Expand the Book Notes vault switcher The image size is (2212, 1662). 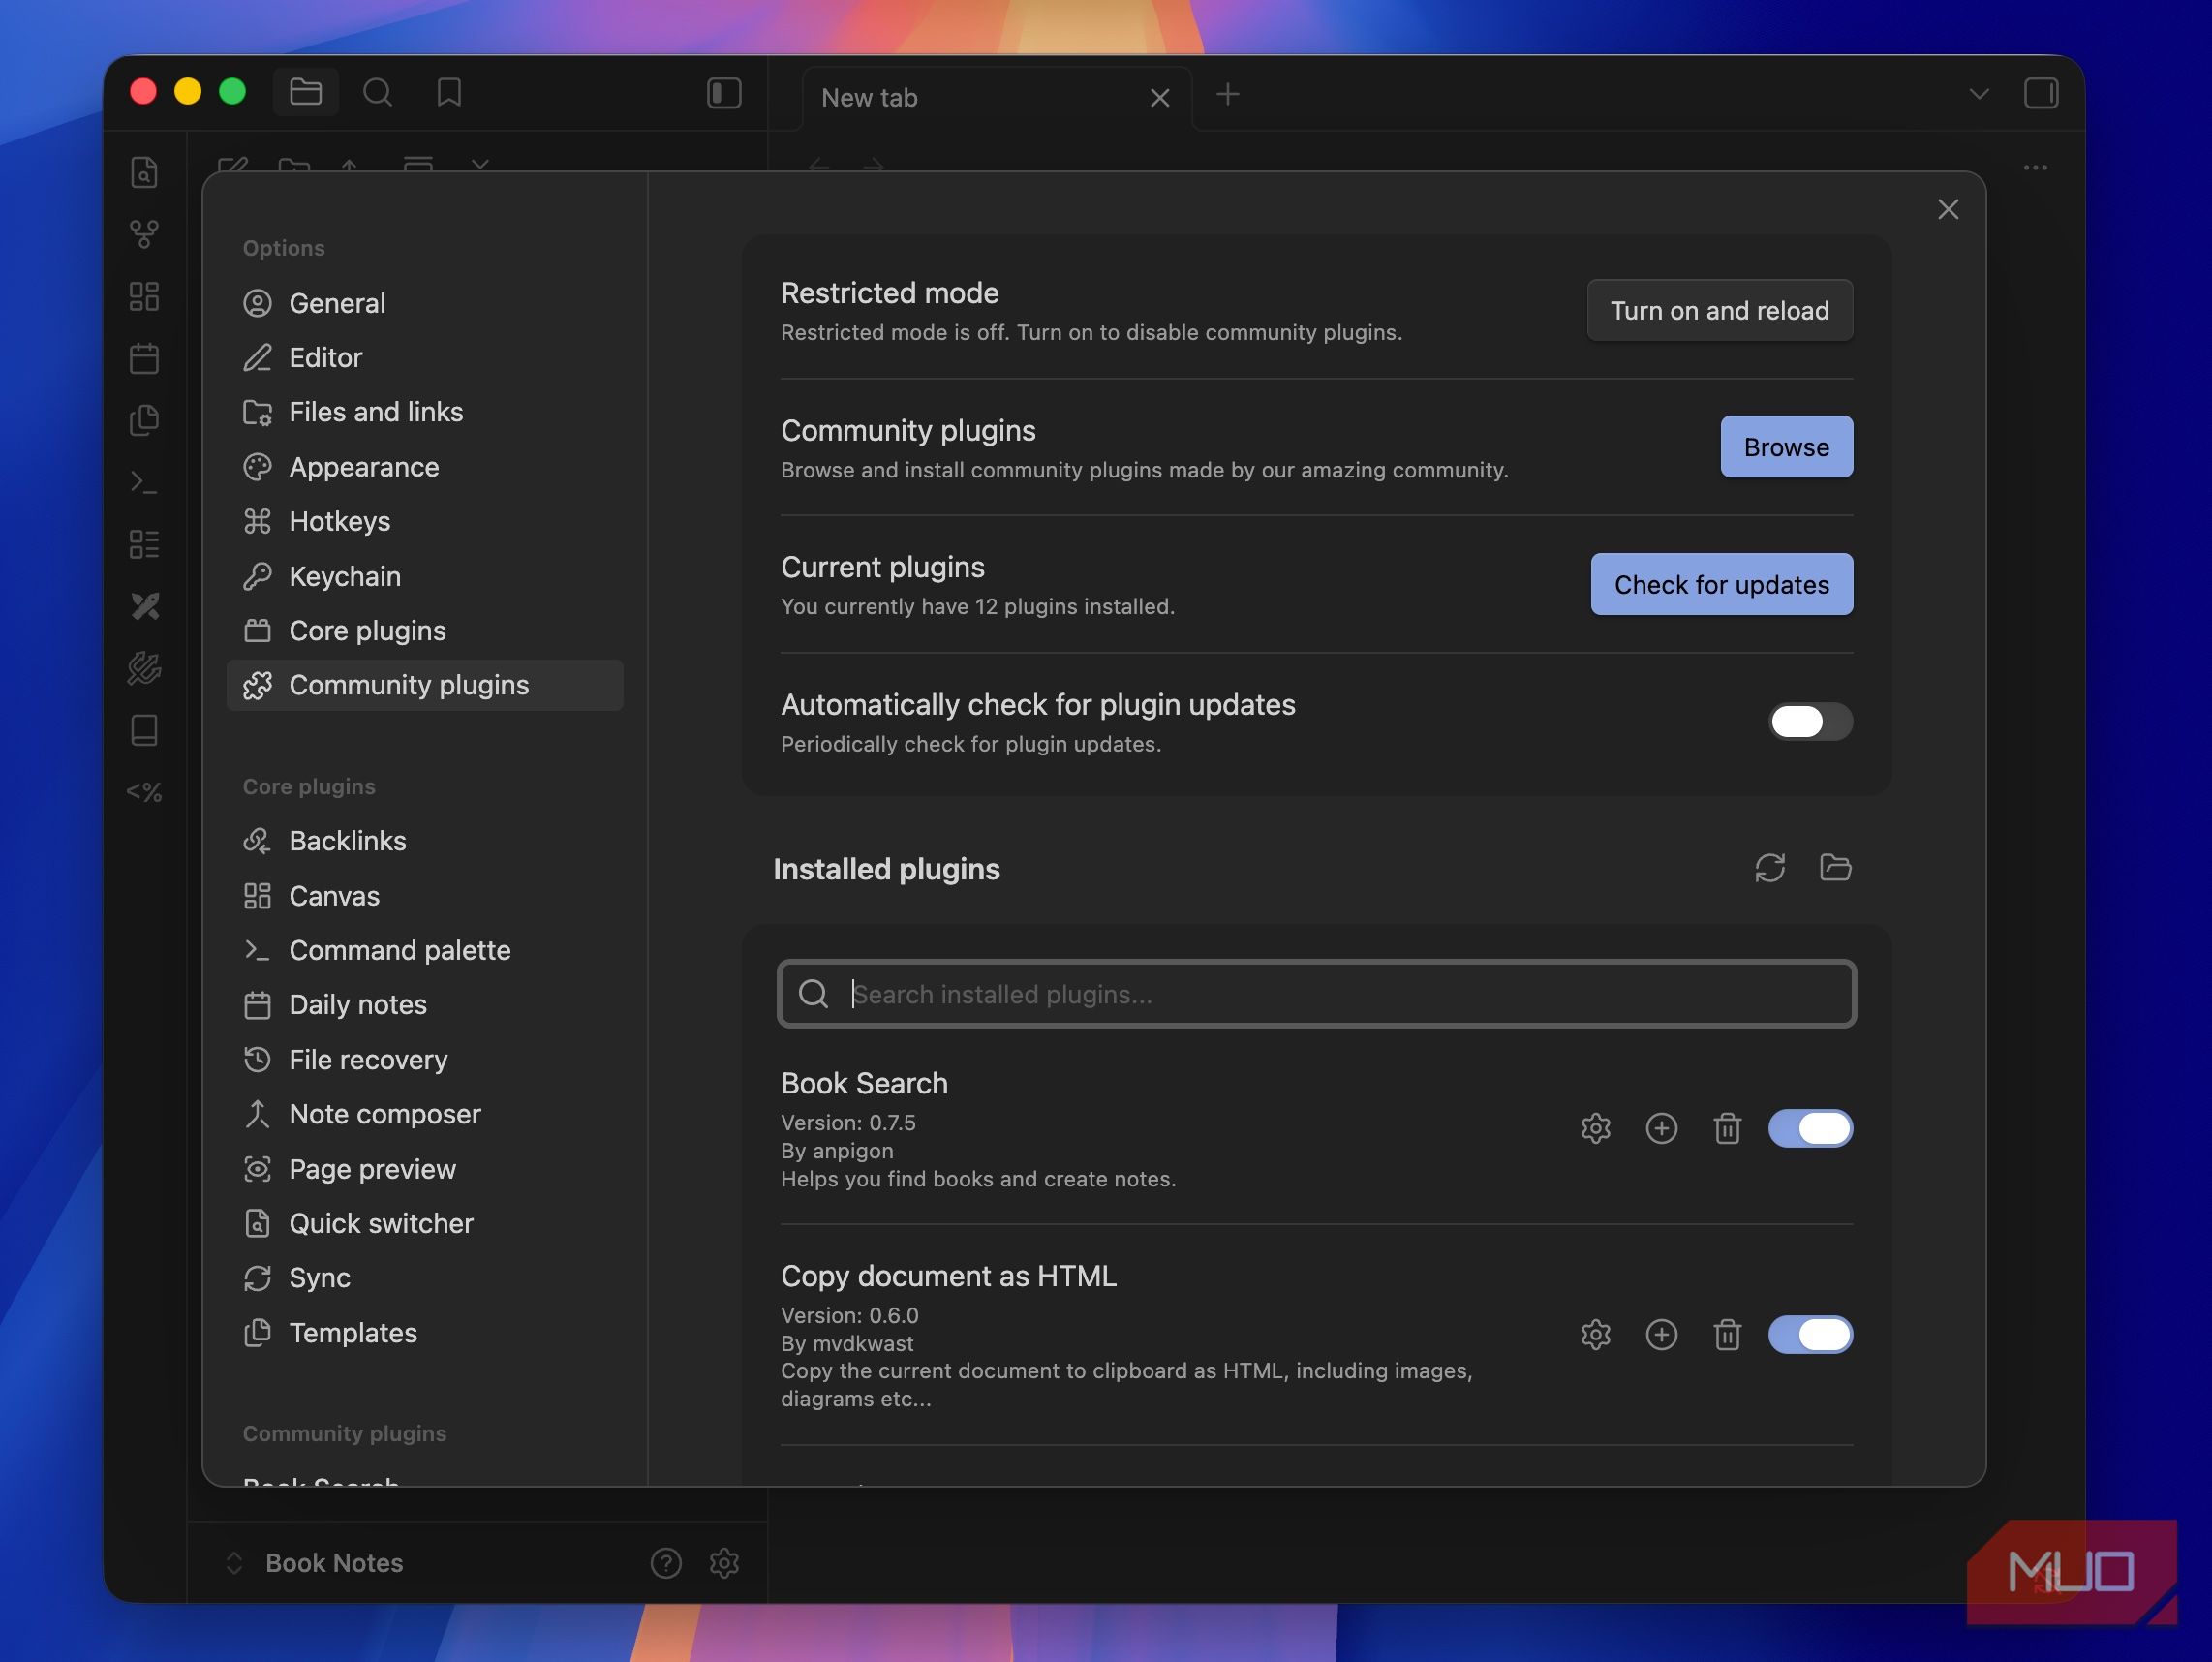(314, 1562)
